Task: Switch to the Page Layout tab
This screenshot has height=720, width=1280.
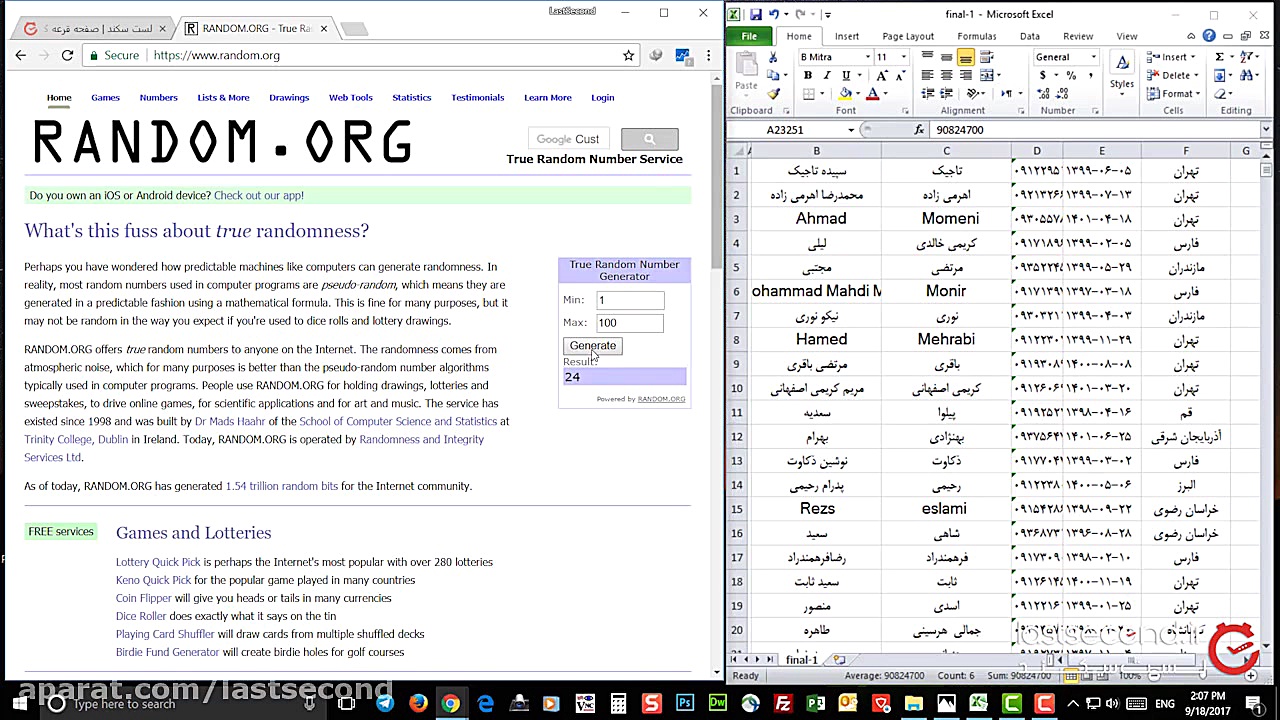Action: coord(908,36)
